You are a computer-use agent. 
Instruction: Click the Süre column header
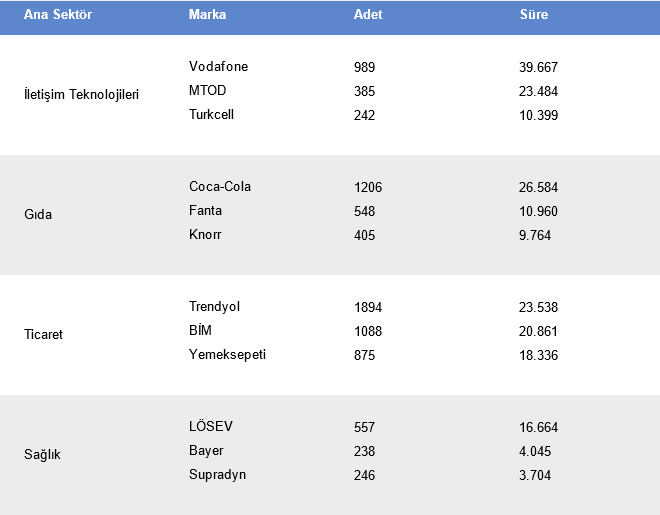coord(534,16)
